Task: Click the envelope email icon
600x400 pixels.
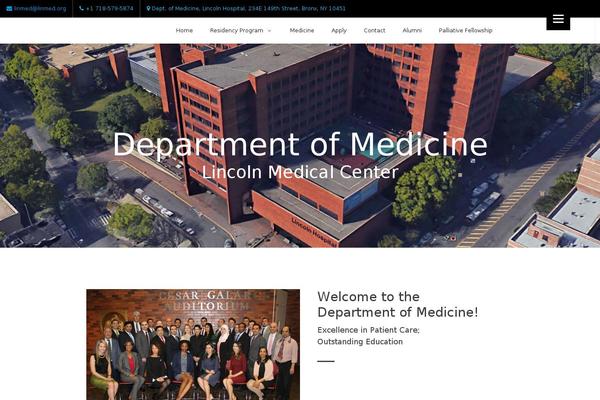Action: (9, 8)
